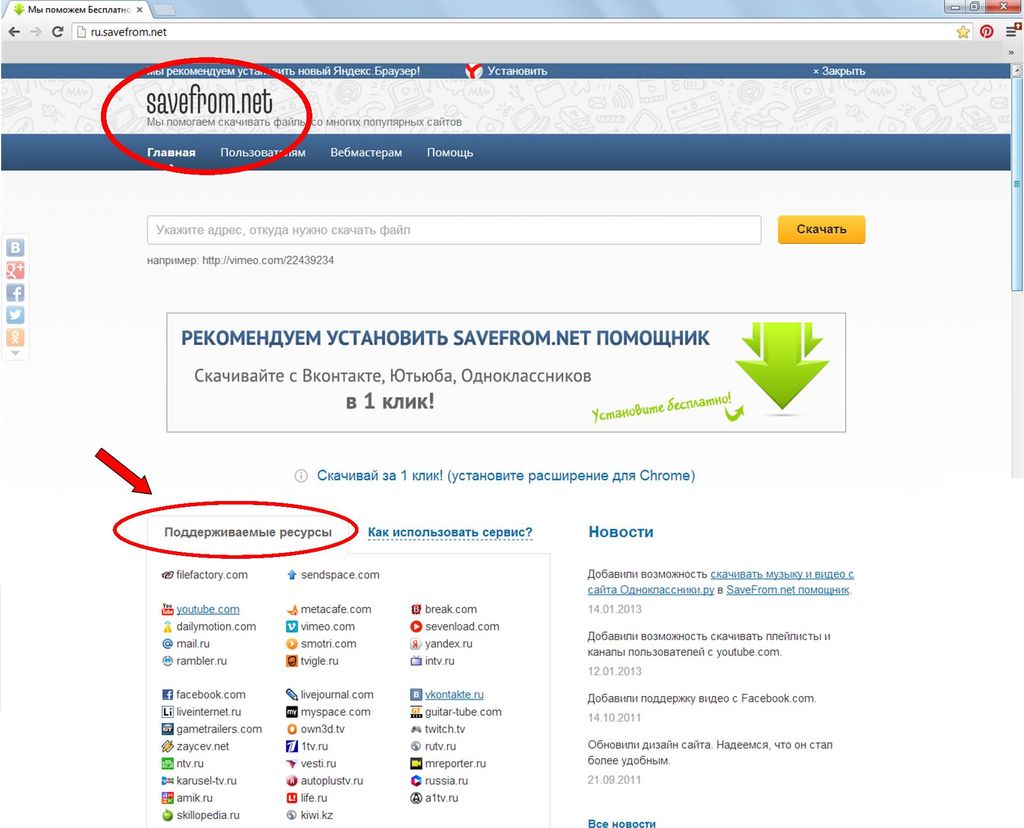Bookmark page with the star icon
The image size is (1024, 828).
point(963,32)
